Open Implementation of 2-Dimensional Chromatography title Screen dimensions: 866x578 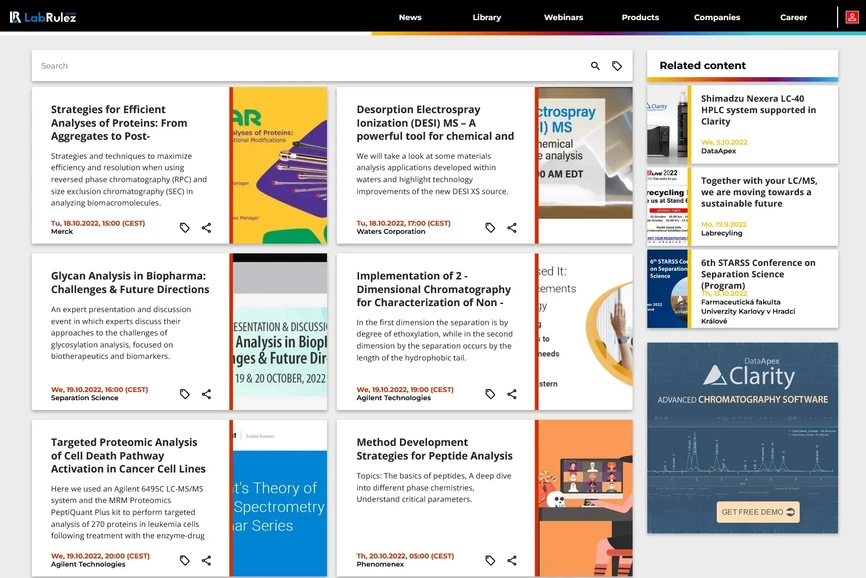(x=434, y=289)
